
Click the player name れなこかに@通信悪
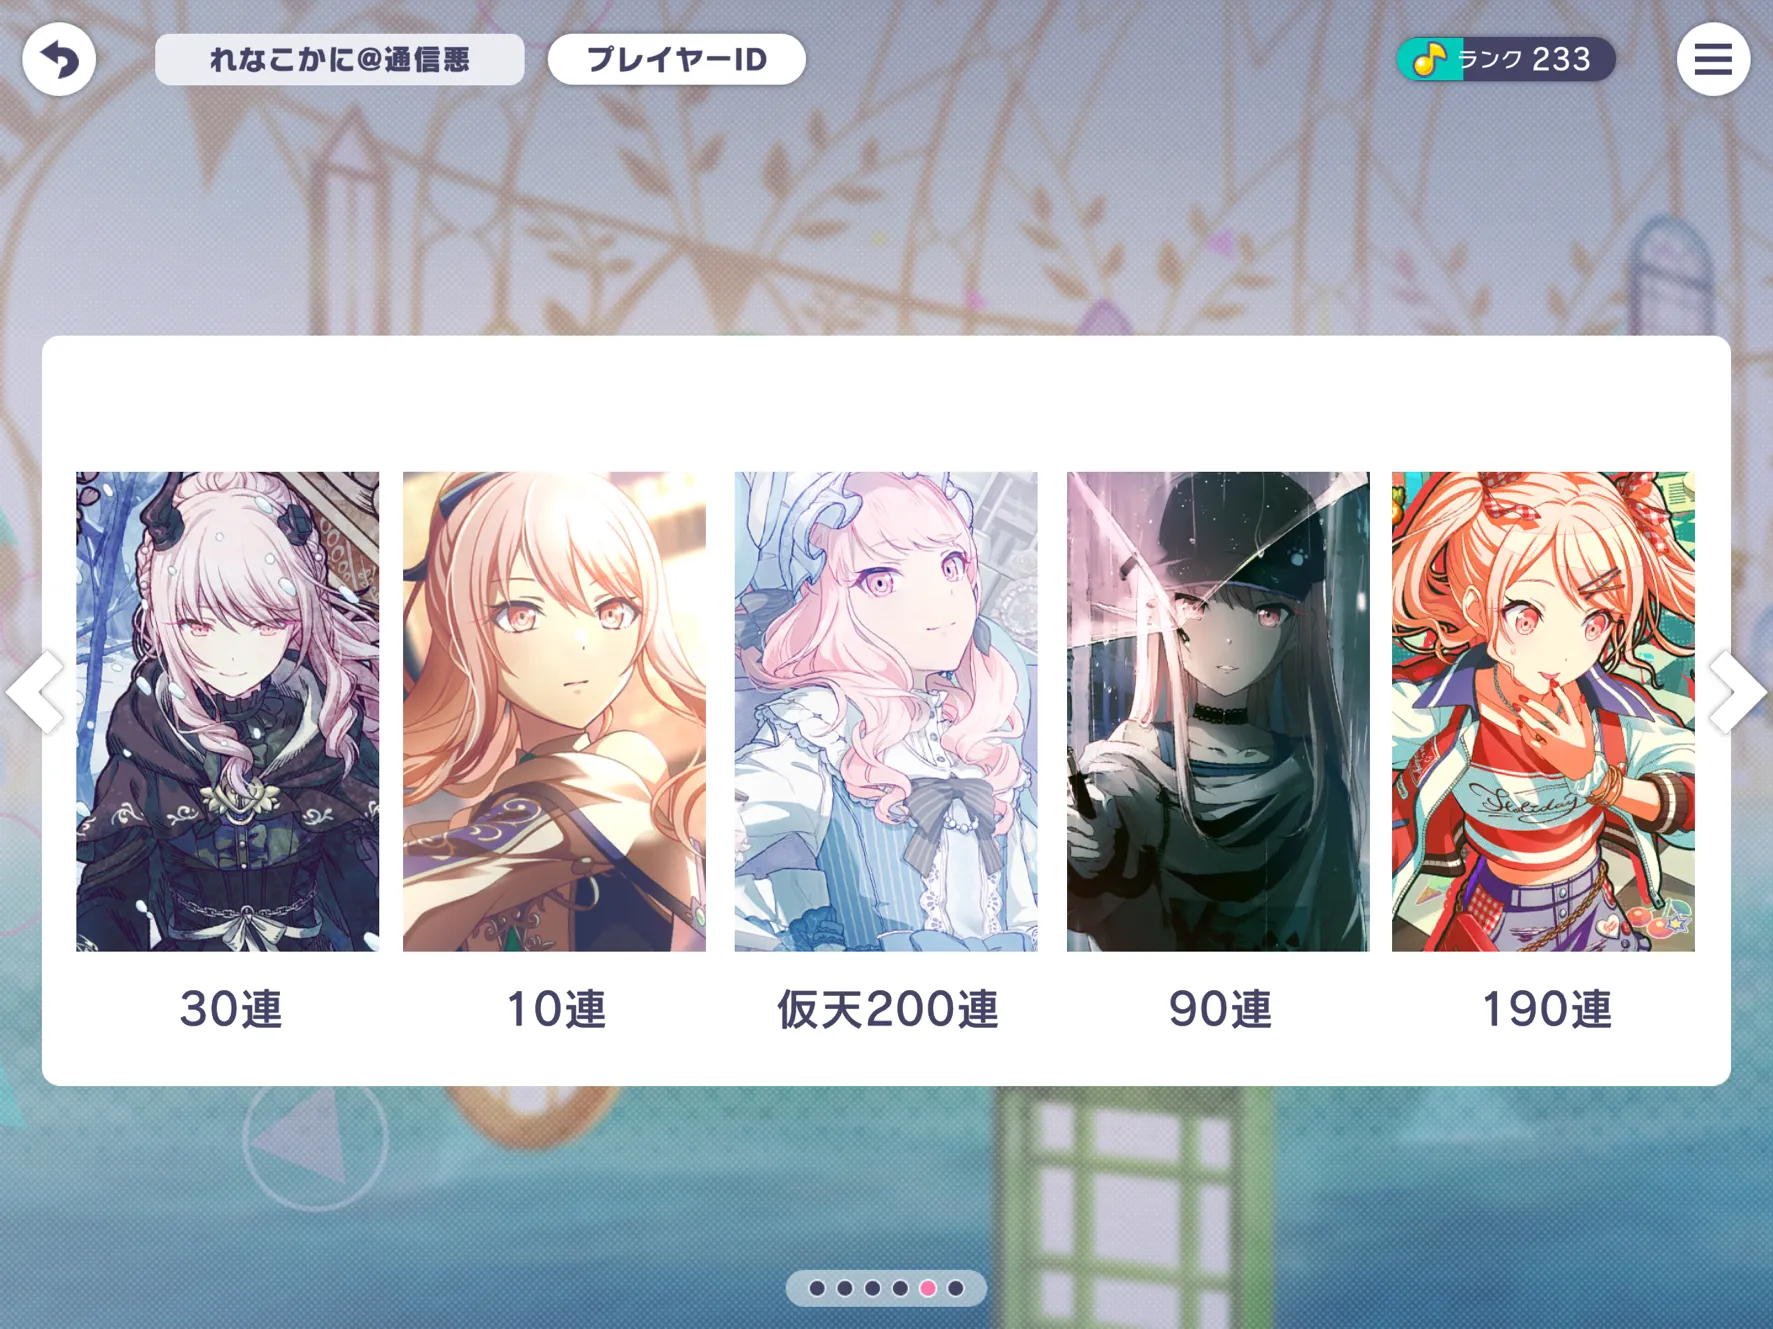point(340,59)
